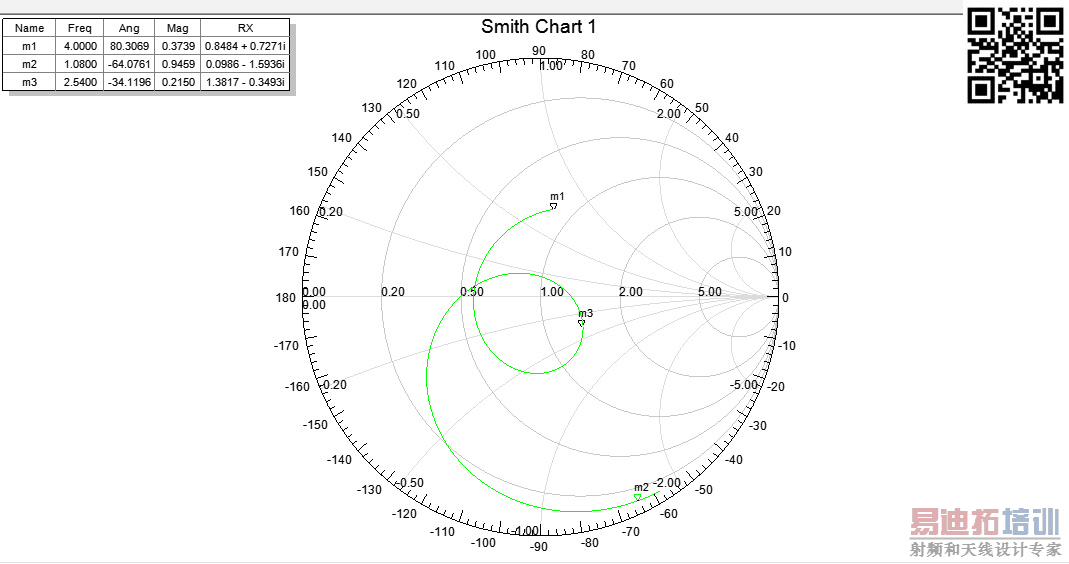The image size is (1069, 564).
Task: Click the -100 degree angle label
Action: (483, 543)
